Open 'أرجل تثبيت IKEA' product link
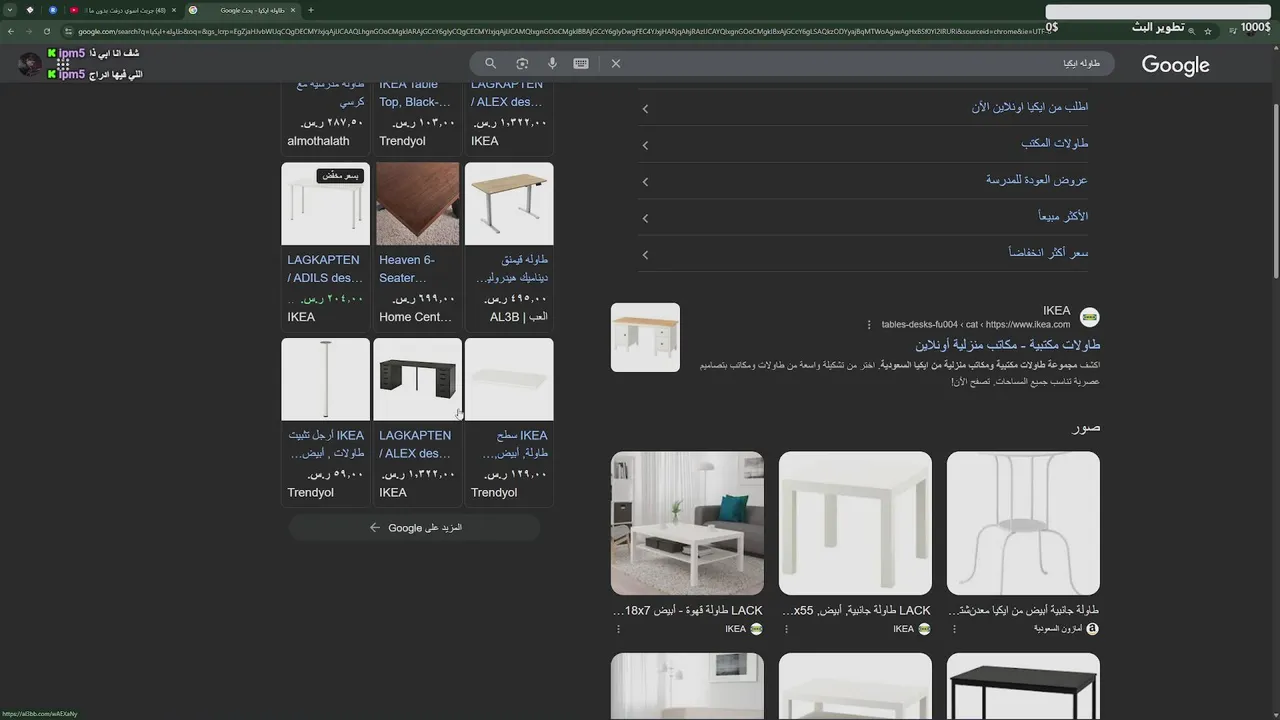 (x=326, y=444)
